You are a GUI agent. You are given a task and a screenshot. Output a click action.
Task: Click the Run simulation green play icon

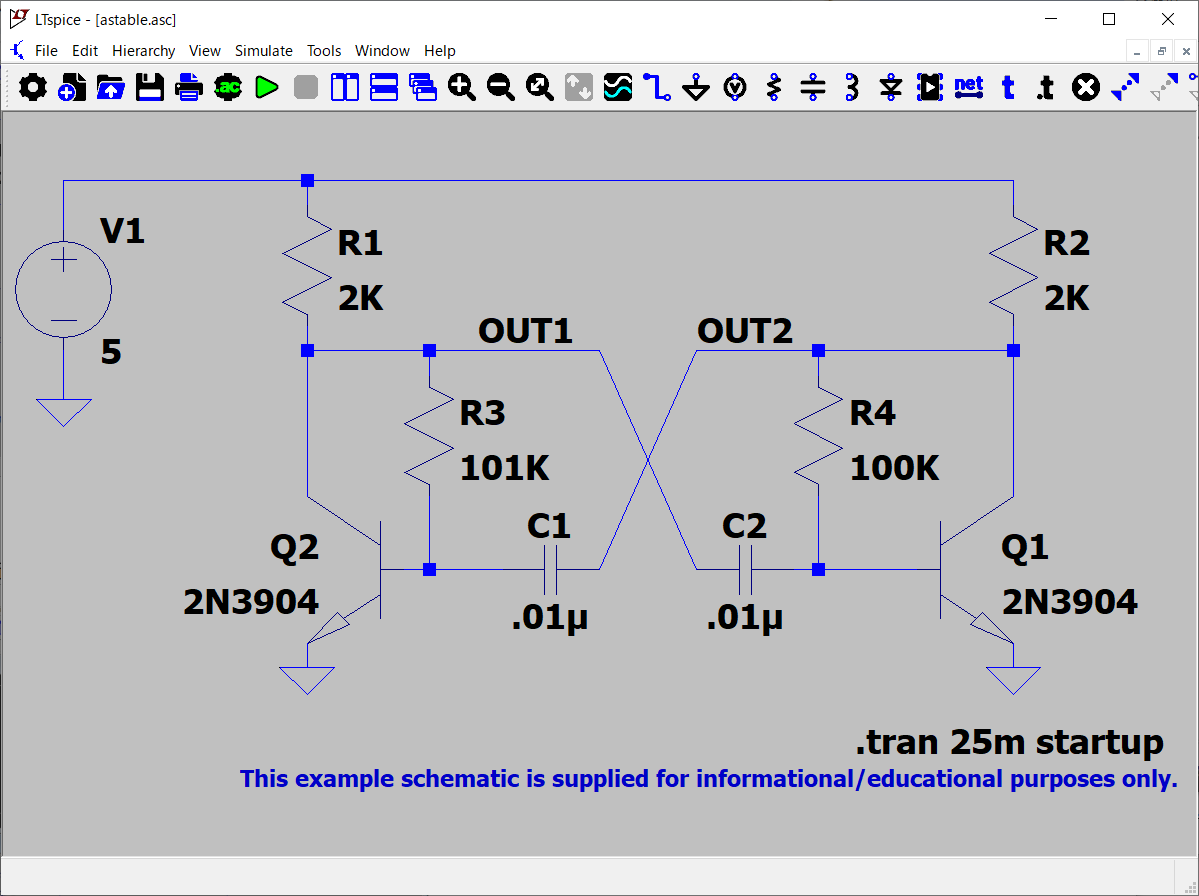point(266,88)
